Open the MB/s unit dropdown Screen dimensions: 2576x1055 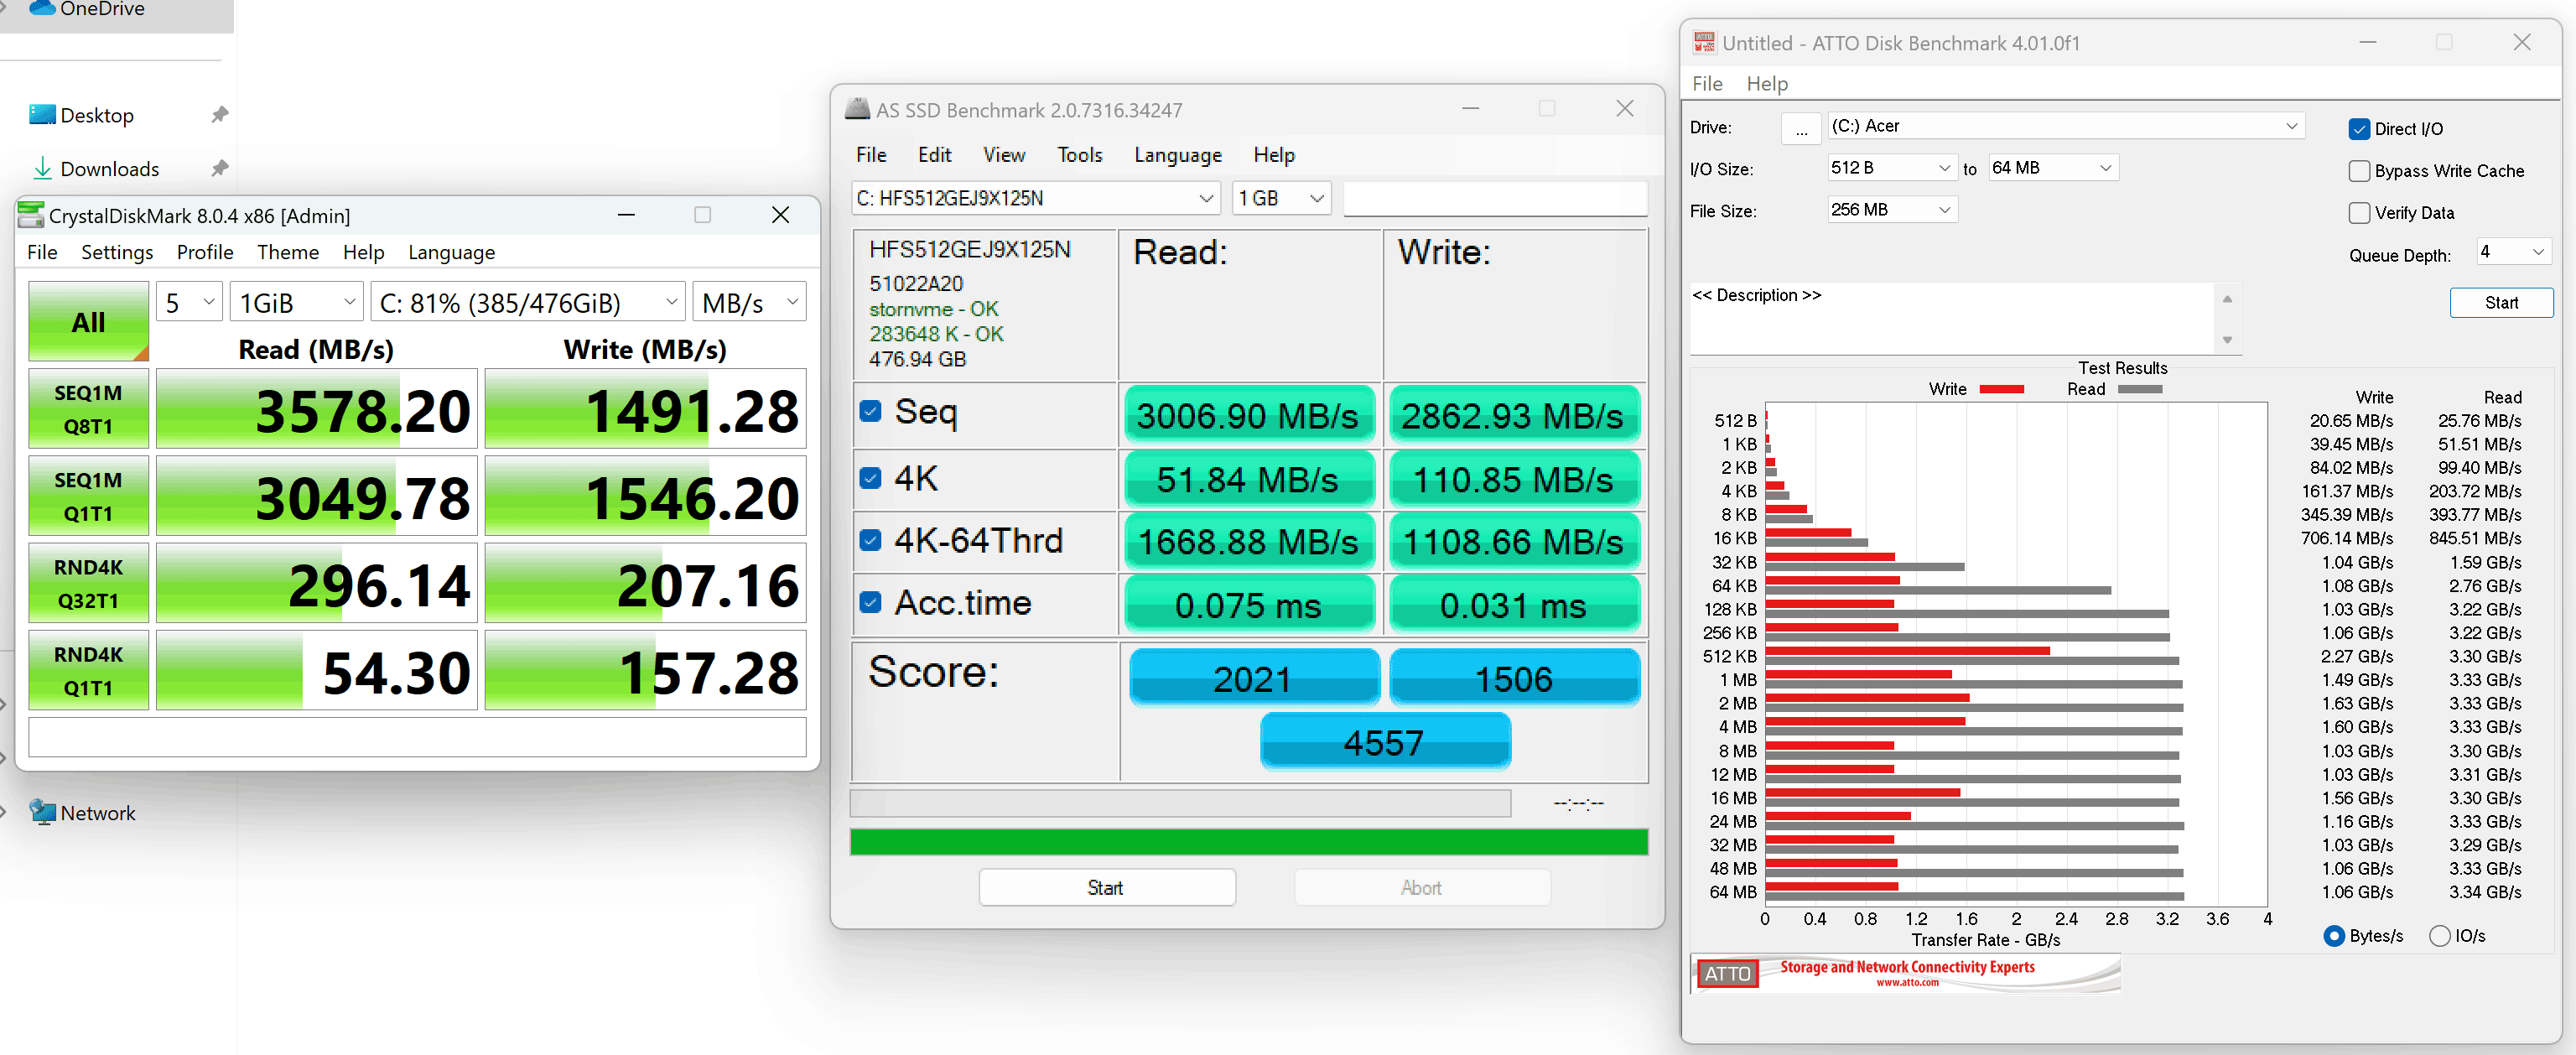click(749, 302)
